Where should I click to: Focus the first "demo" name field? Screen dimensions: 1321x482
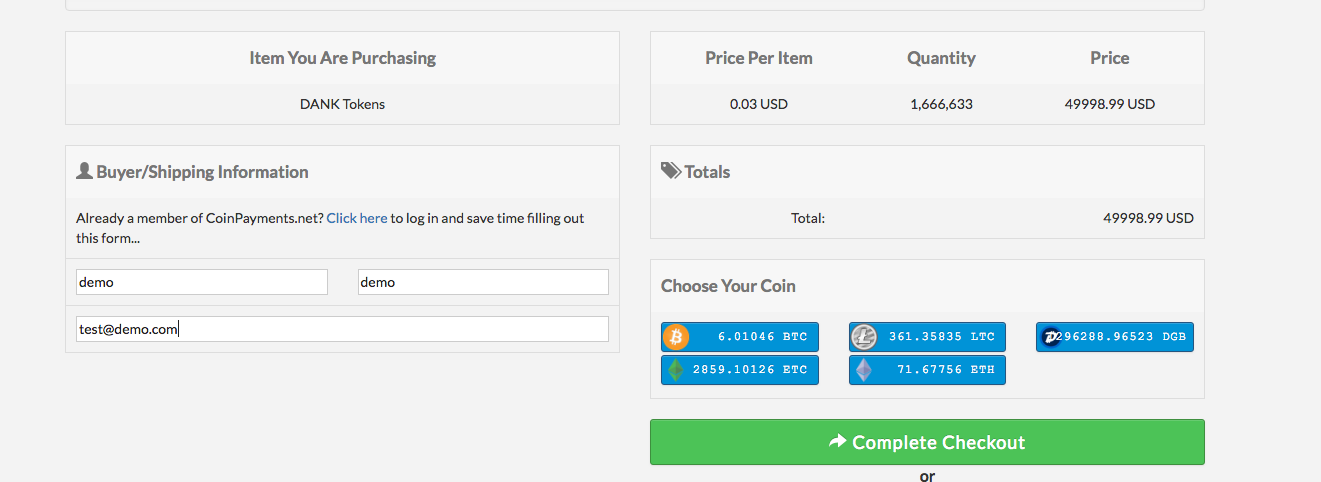pyautogui.click(x=202, y=282)
